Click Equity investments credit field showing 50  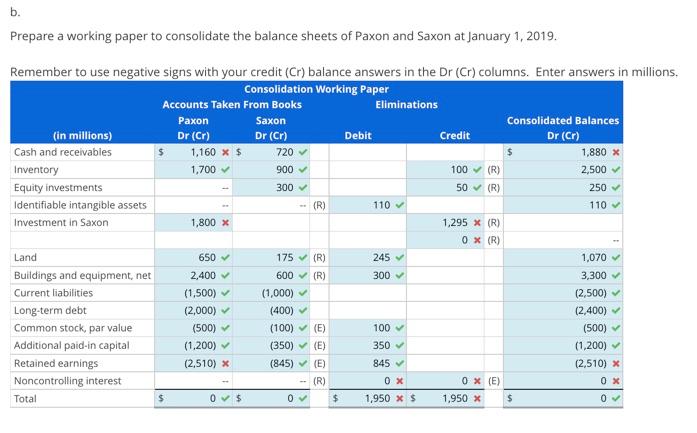[445, 188]
